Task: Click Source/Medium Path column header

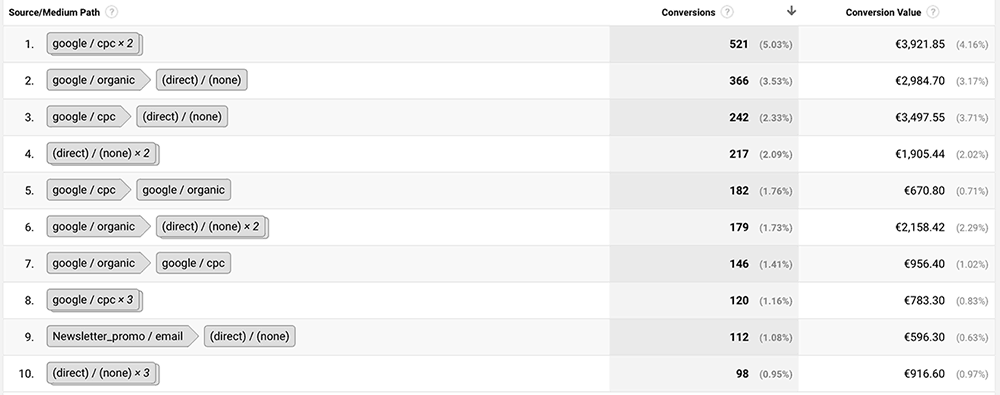Action: (54, 12)
